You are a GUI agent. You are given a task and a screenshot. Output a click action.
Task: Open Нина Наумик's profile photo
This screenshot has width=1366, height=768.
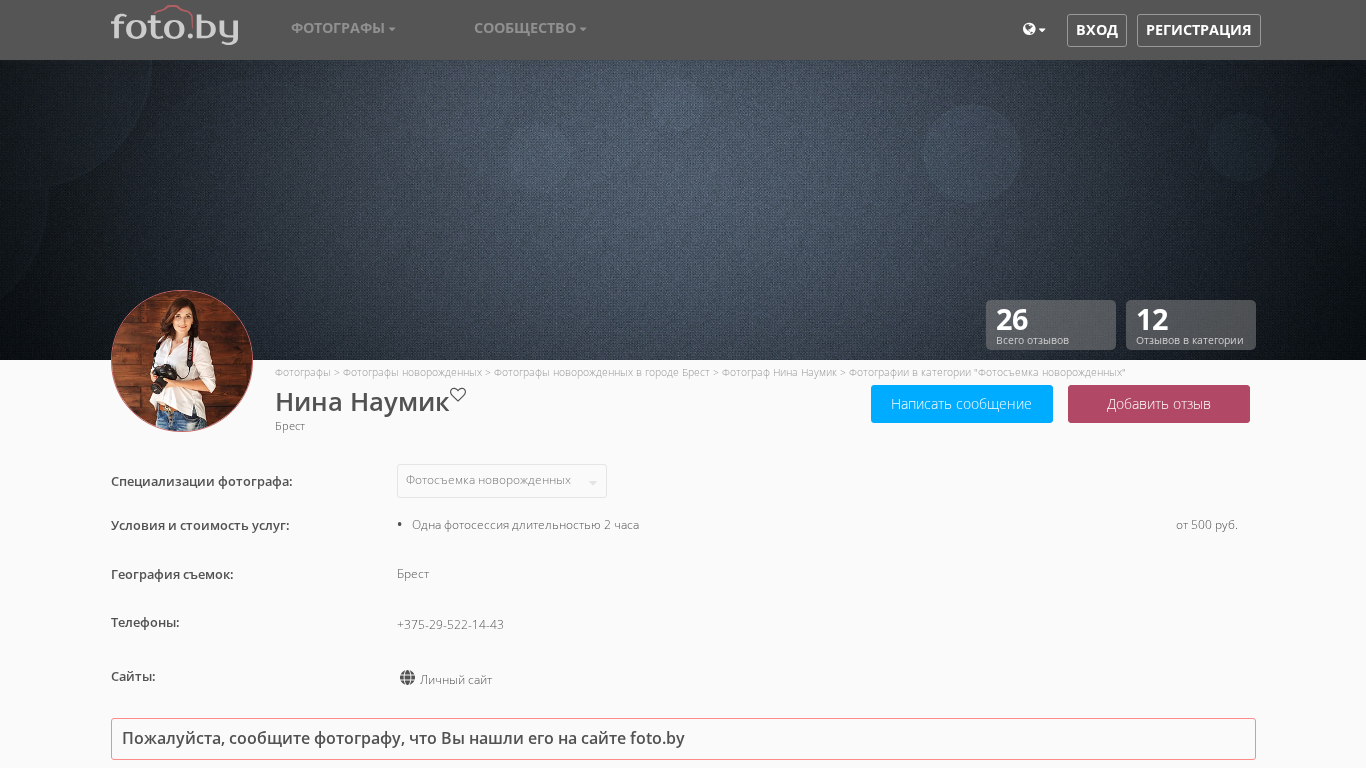coord(182,361)
